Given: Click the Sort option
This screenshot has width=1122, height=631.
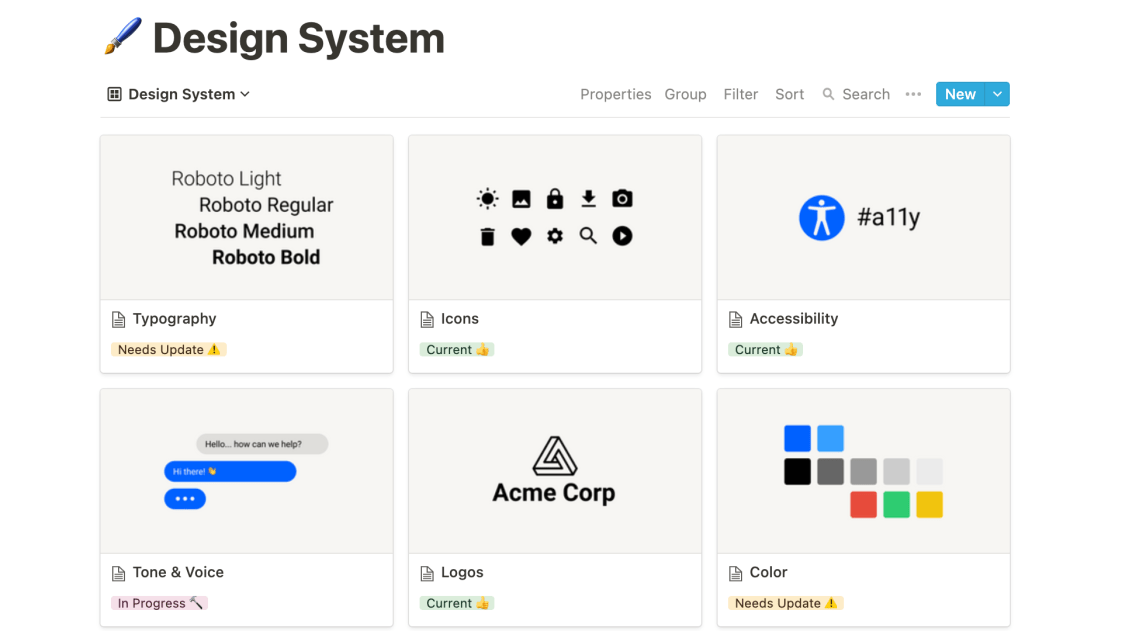Looking at the screenshot, I should click(x=789, y=94).
